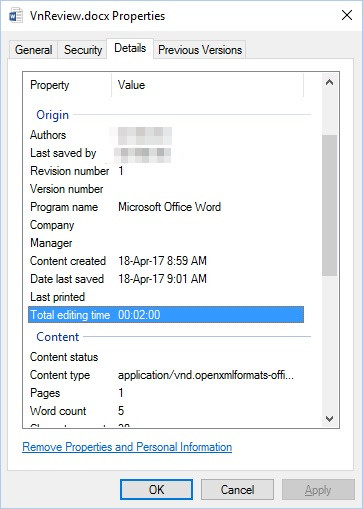
Task: Click the Apply button
Action: pyautogui.click(x=318, y=490)
